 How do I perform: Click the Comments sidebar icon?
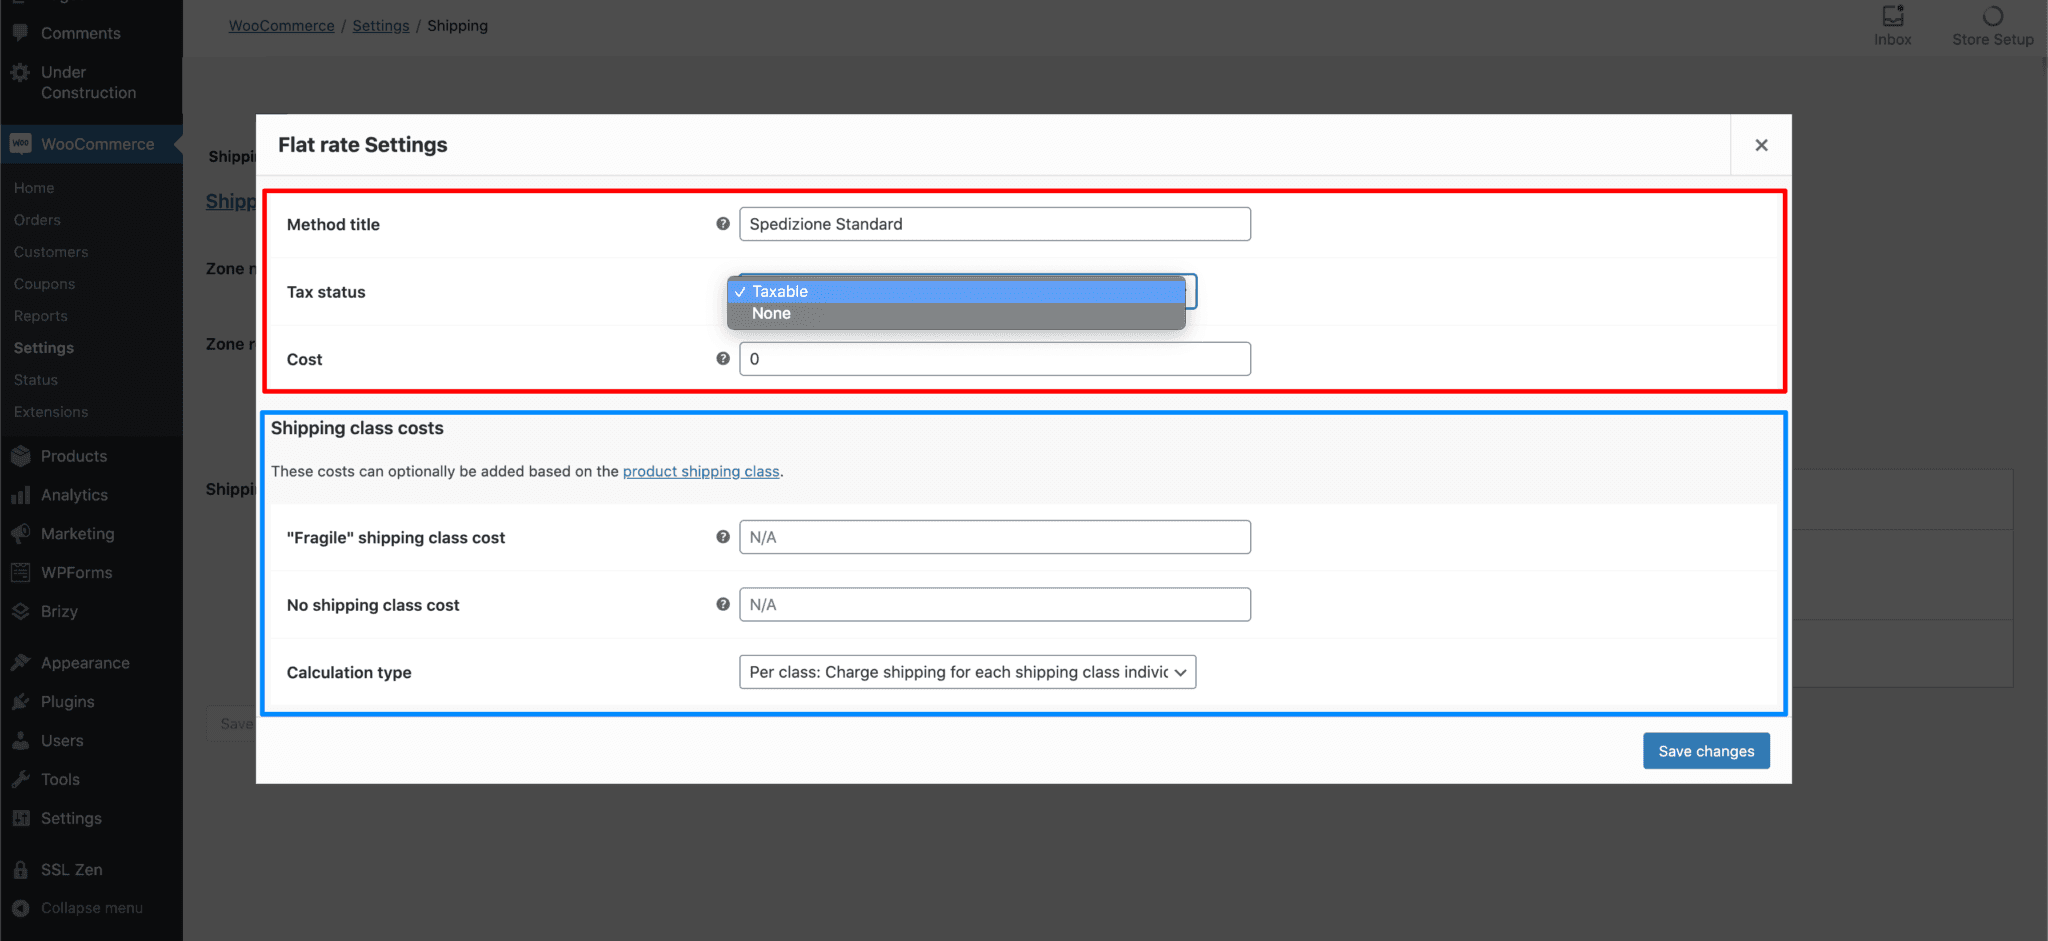pos(20,32)
